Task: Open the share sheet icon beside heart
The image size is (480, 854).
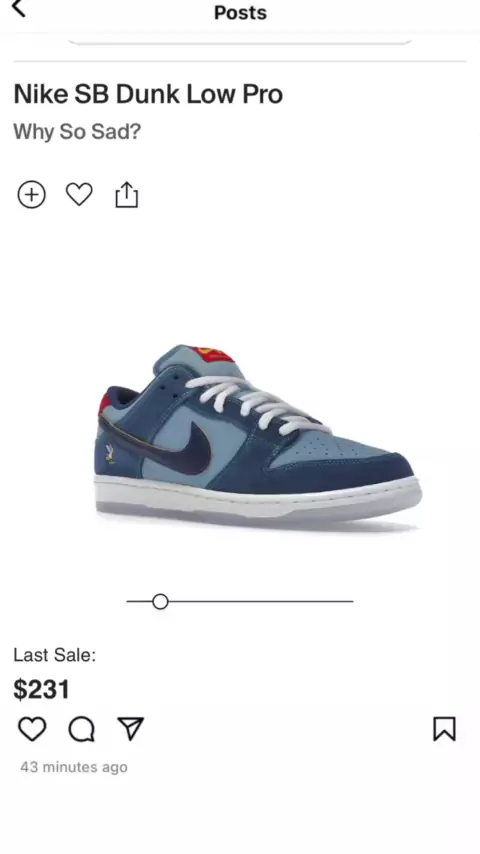Action: coord(126,194)
